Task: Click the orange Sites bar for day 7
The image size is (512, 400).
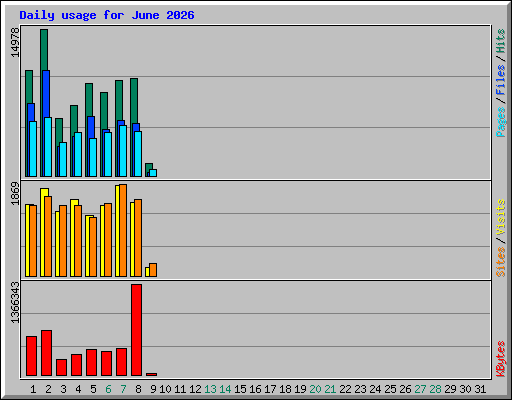Action: click(123, 230)
